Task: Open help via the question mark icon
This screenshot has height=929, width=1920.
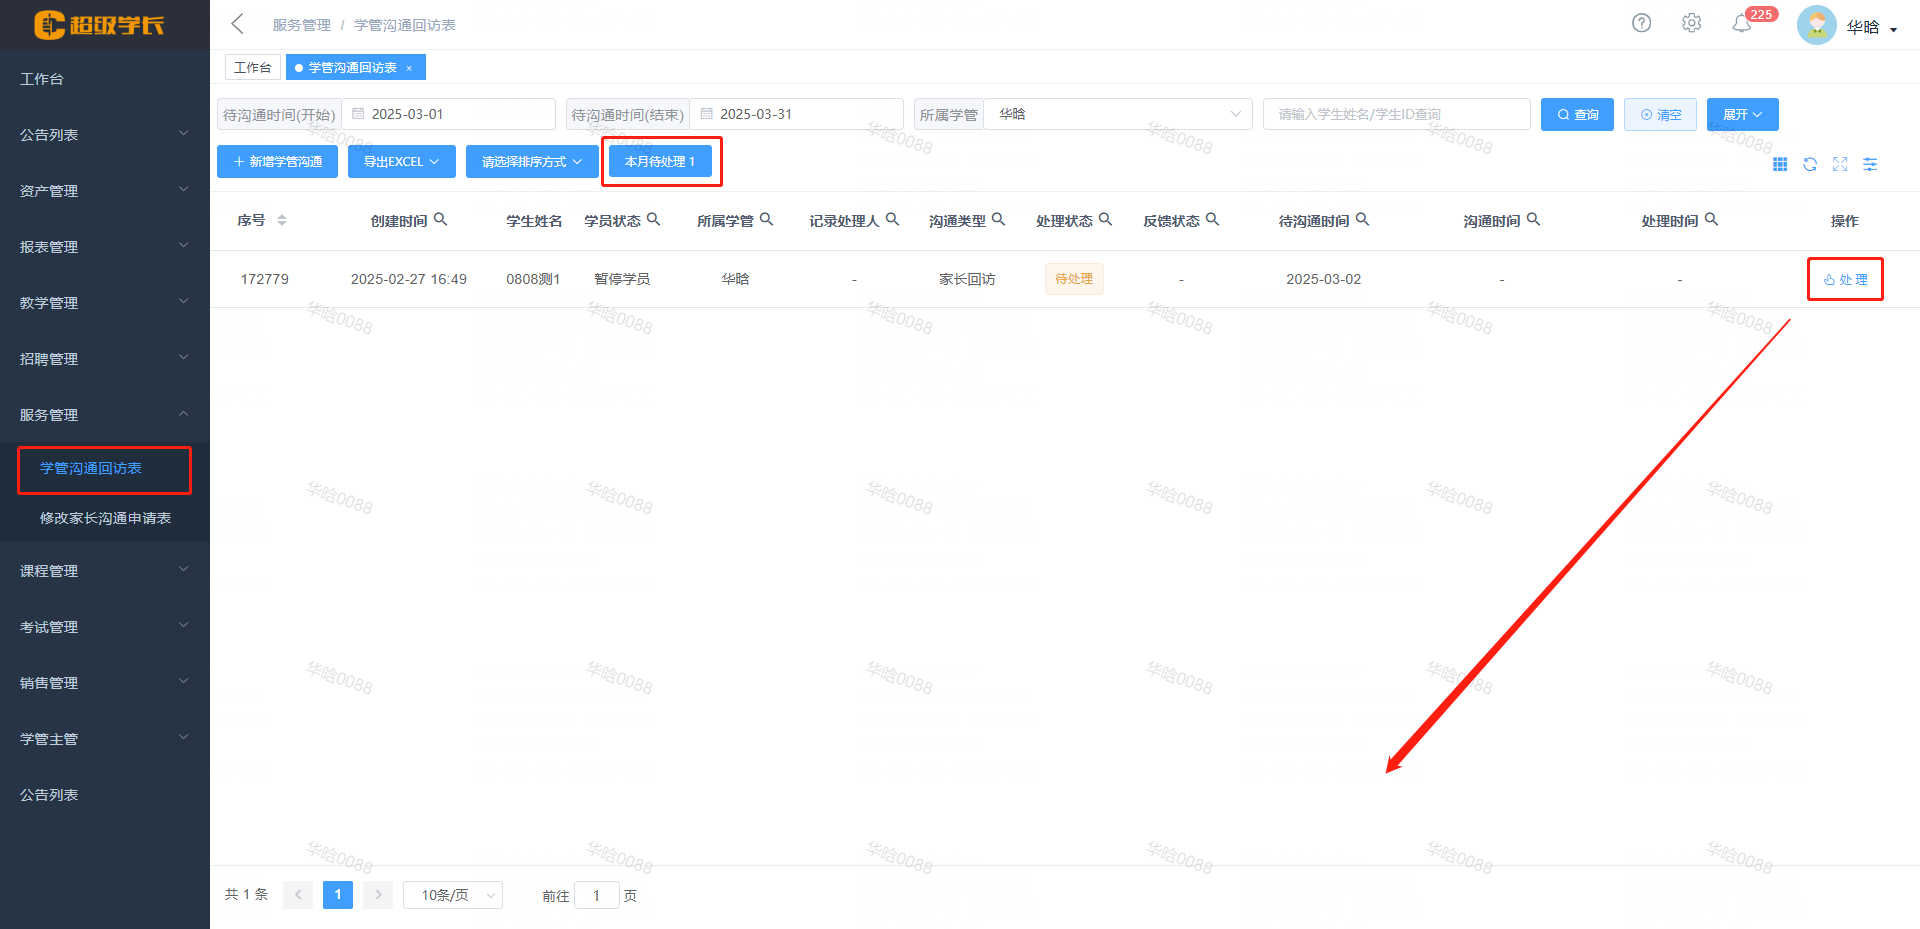Action: pos(1641,22)
